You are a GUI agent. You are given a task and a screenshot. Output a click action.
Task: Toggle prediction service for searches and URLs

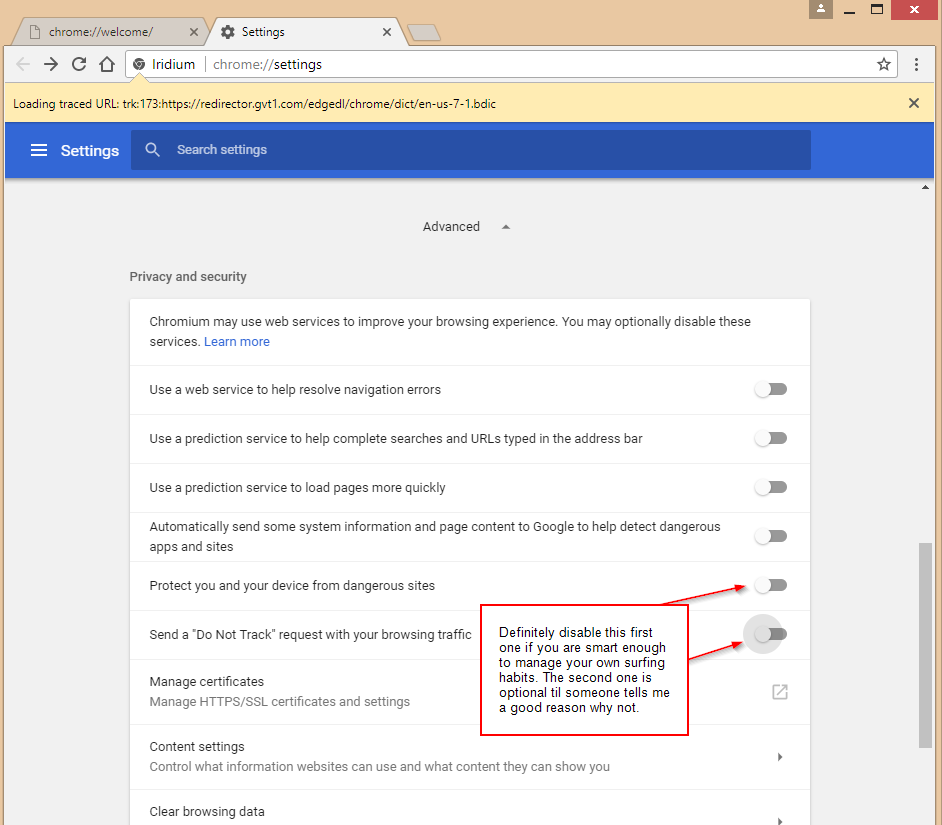tap(771, 438)
